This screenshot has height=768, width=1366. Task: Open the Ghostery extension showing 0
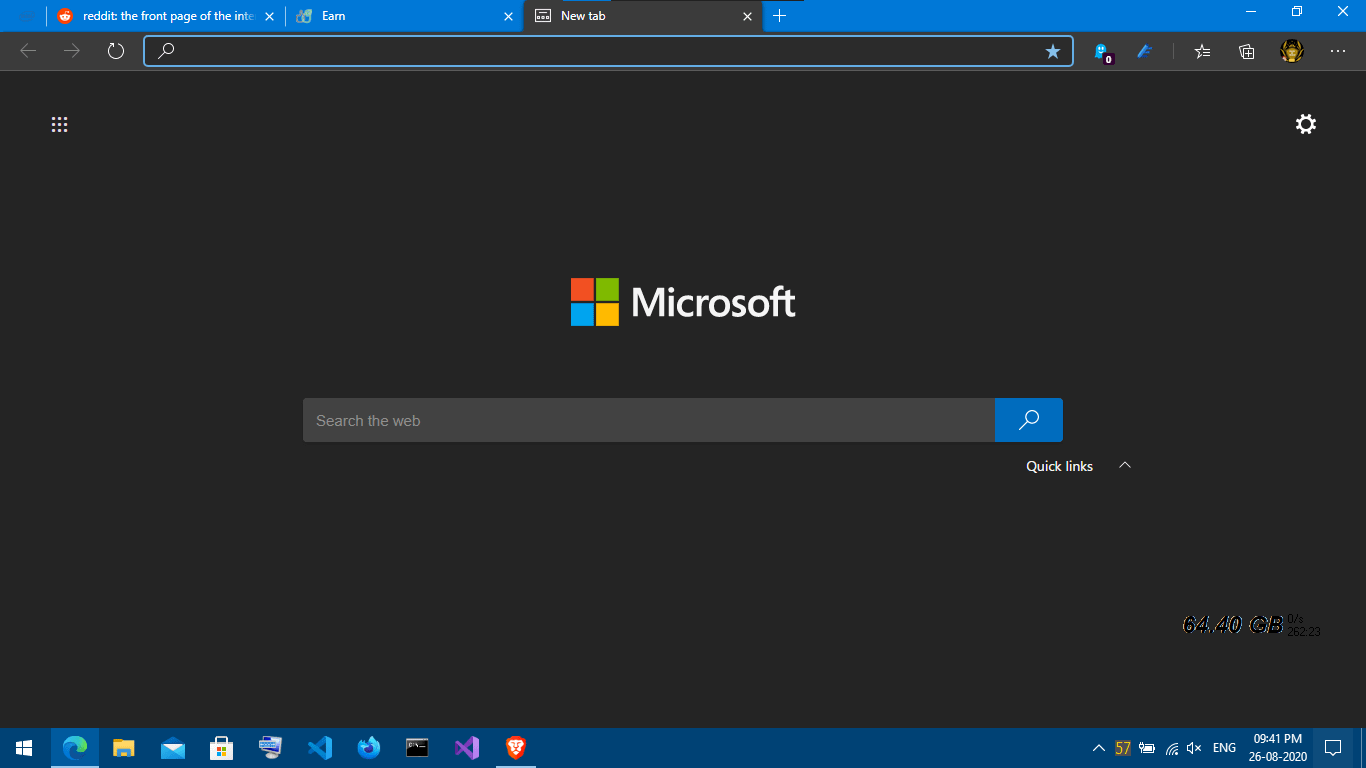click(x=1102, y=52)
